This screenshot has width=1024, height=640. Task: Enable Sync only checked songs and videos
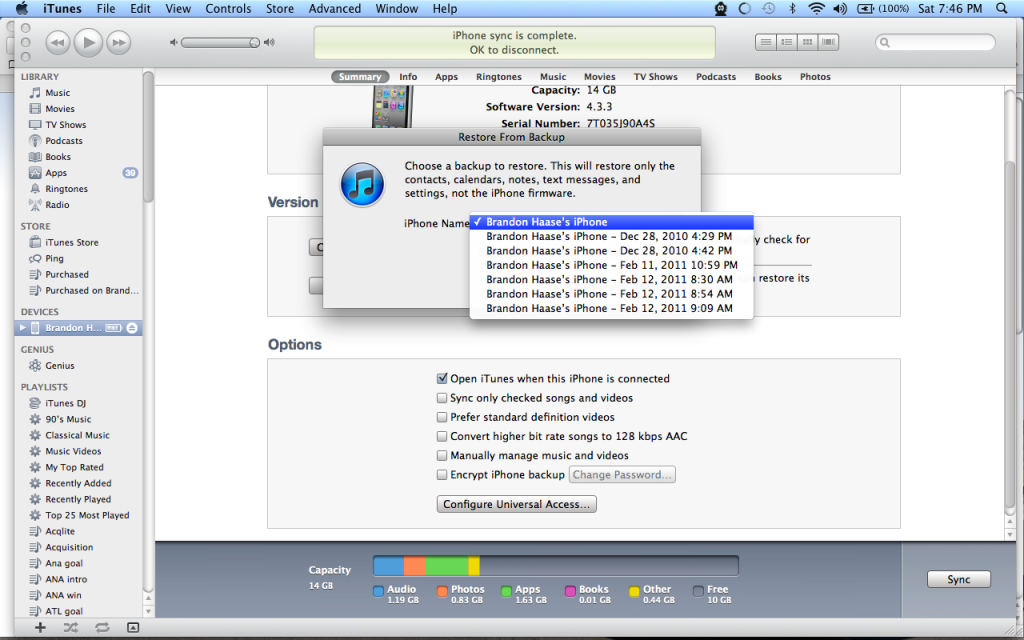[442, 398]
